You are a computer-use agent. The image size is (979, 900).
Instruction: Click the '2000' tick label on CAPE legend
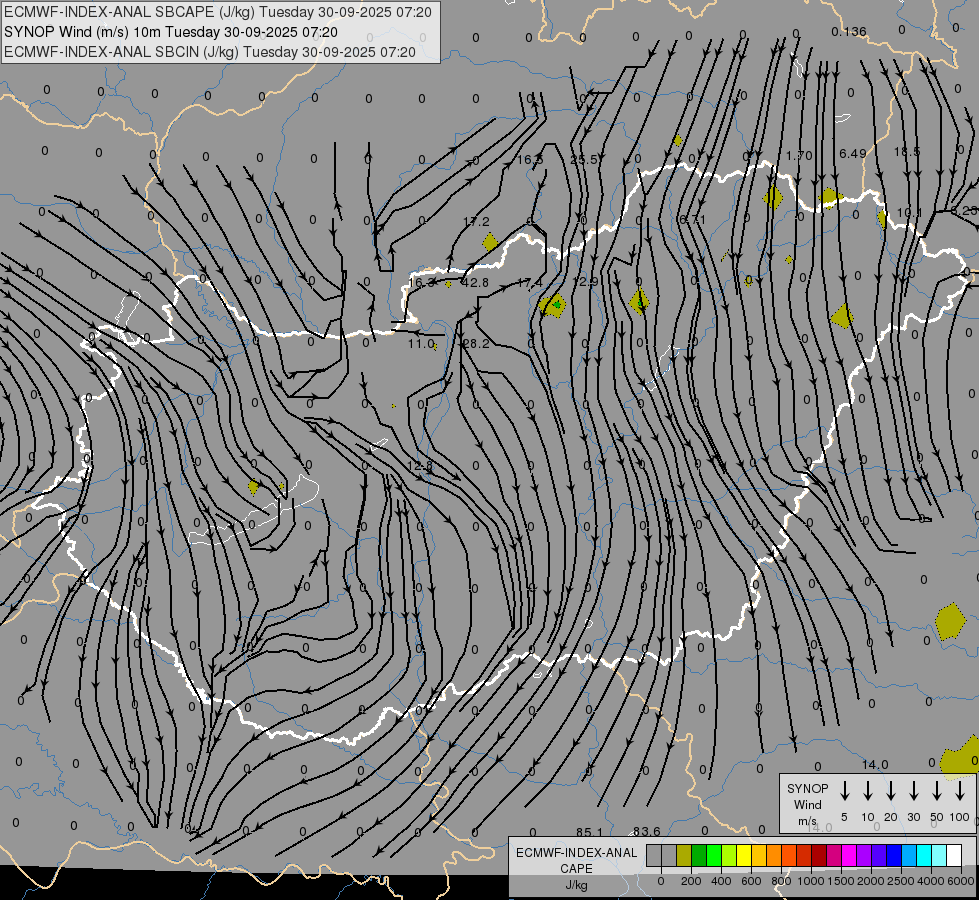click(871, 881)
